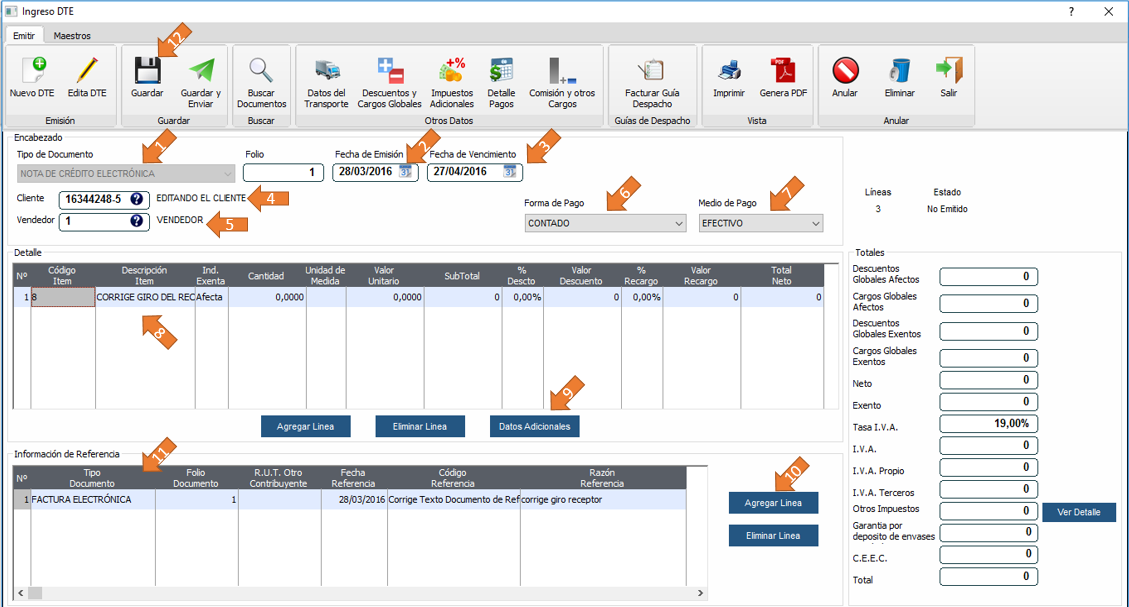Select the Emitir tab
Image resolution: width=1129 pixels, height=607 pixels.
24,35
